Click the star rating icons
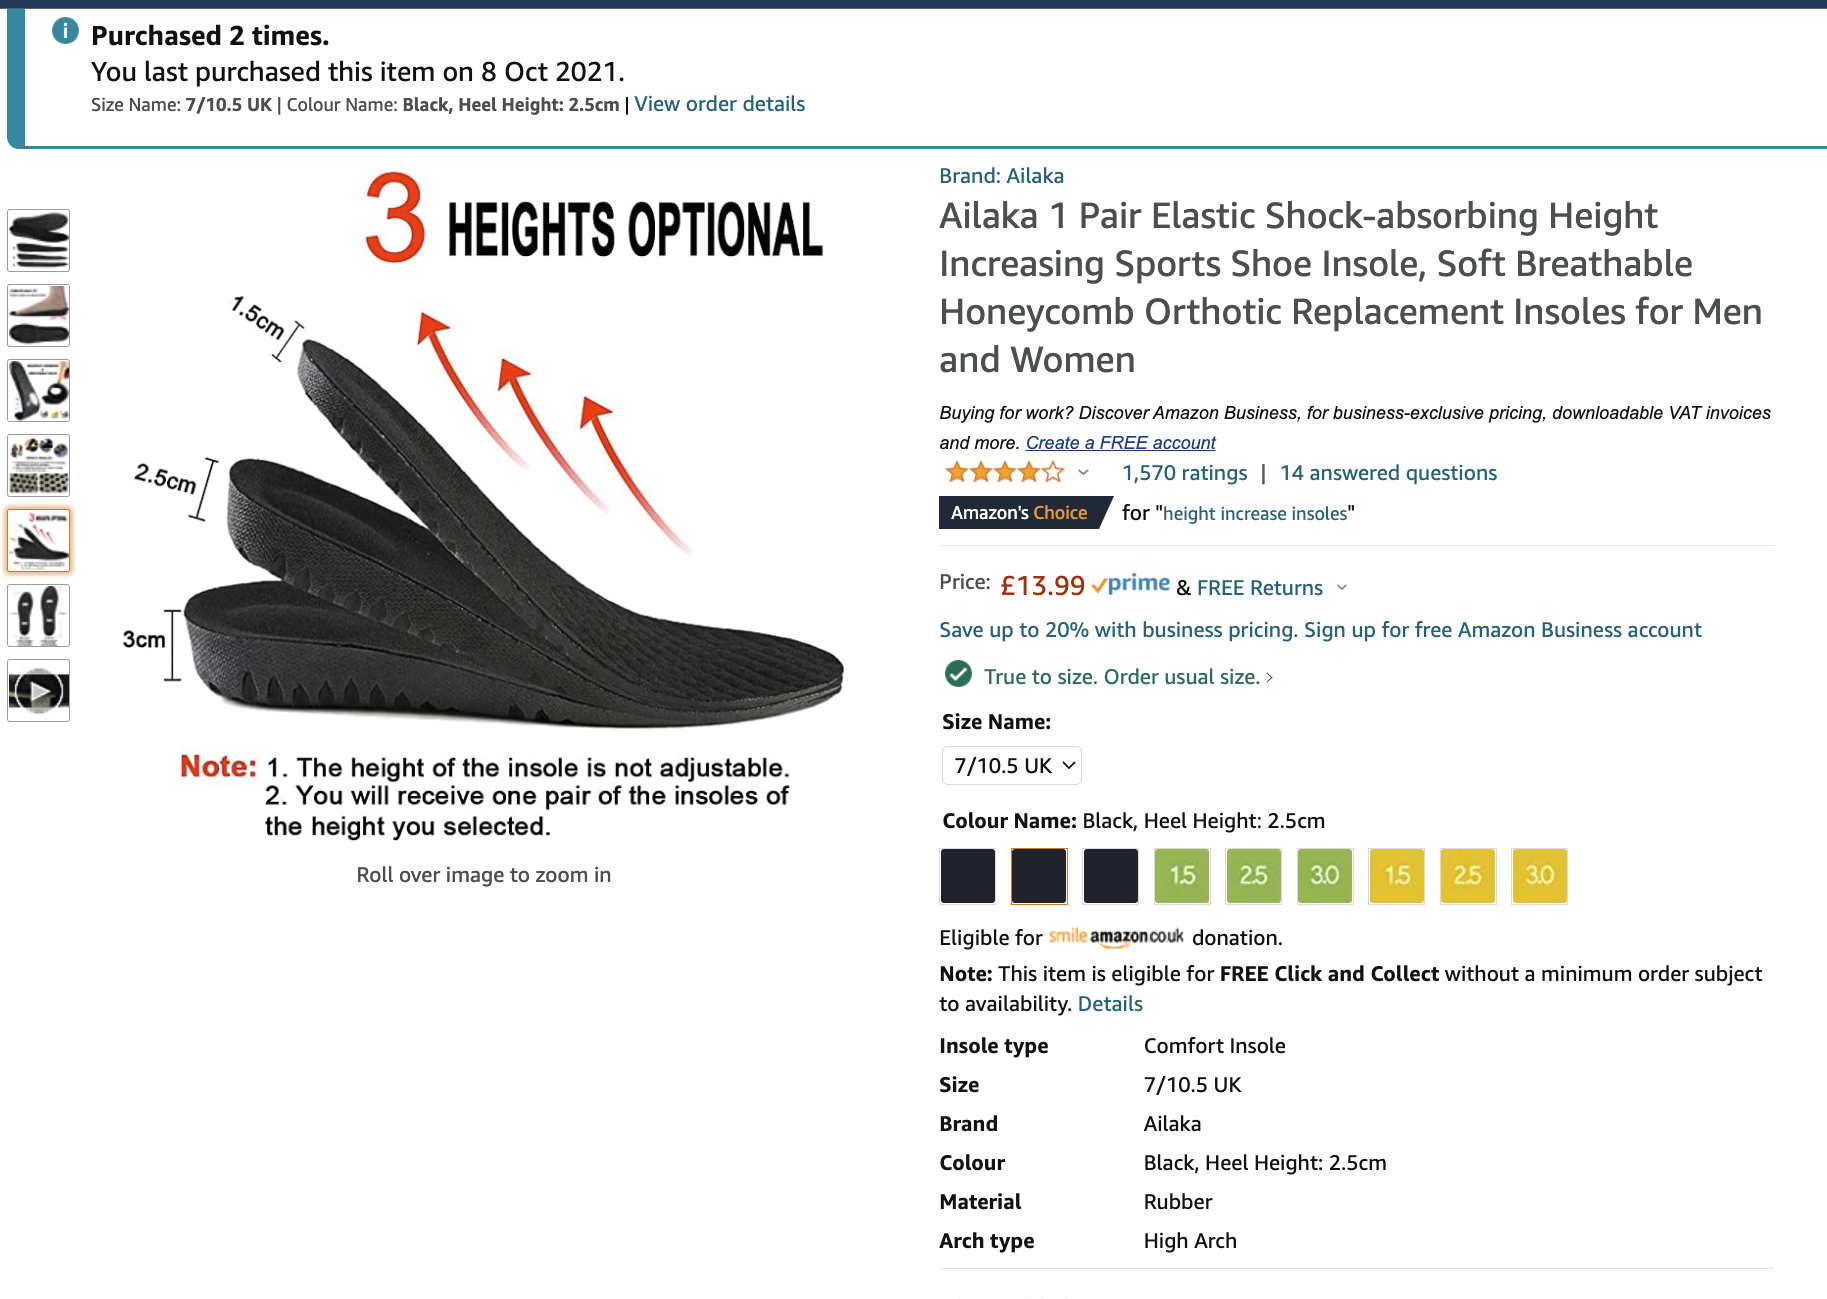This screenshot has width=1827, height=1299. [x=1004, y=473]
